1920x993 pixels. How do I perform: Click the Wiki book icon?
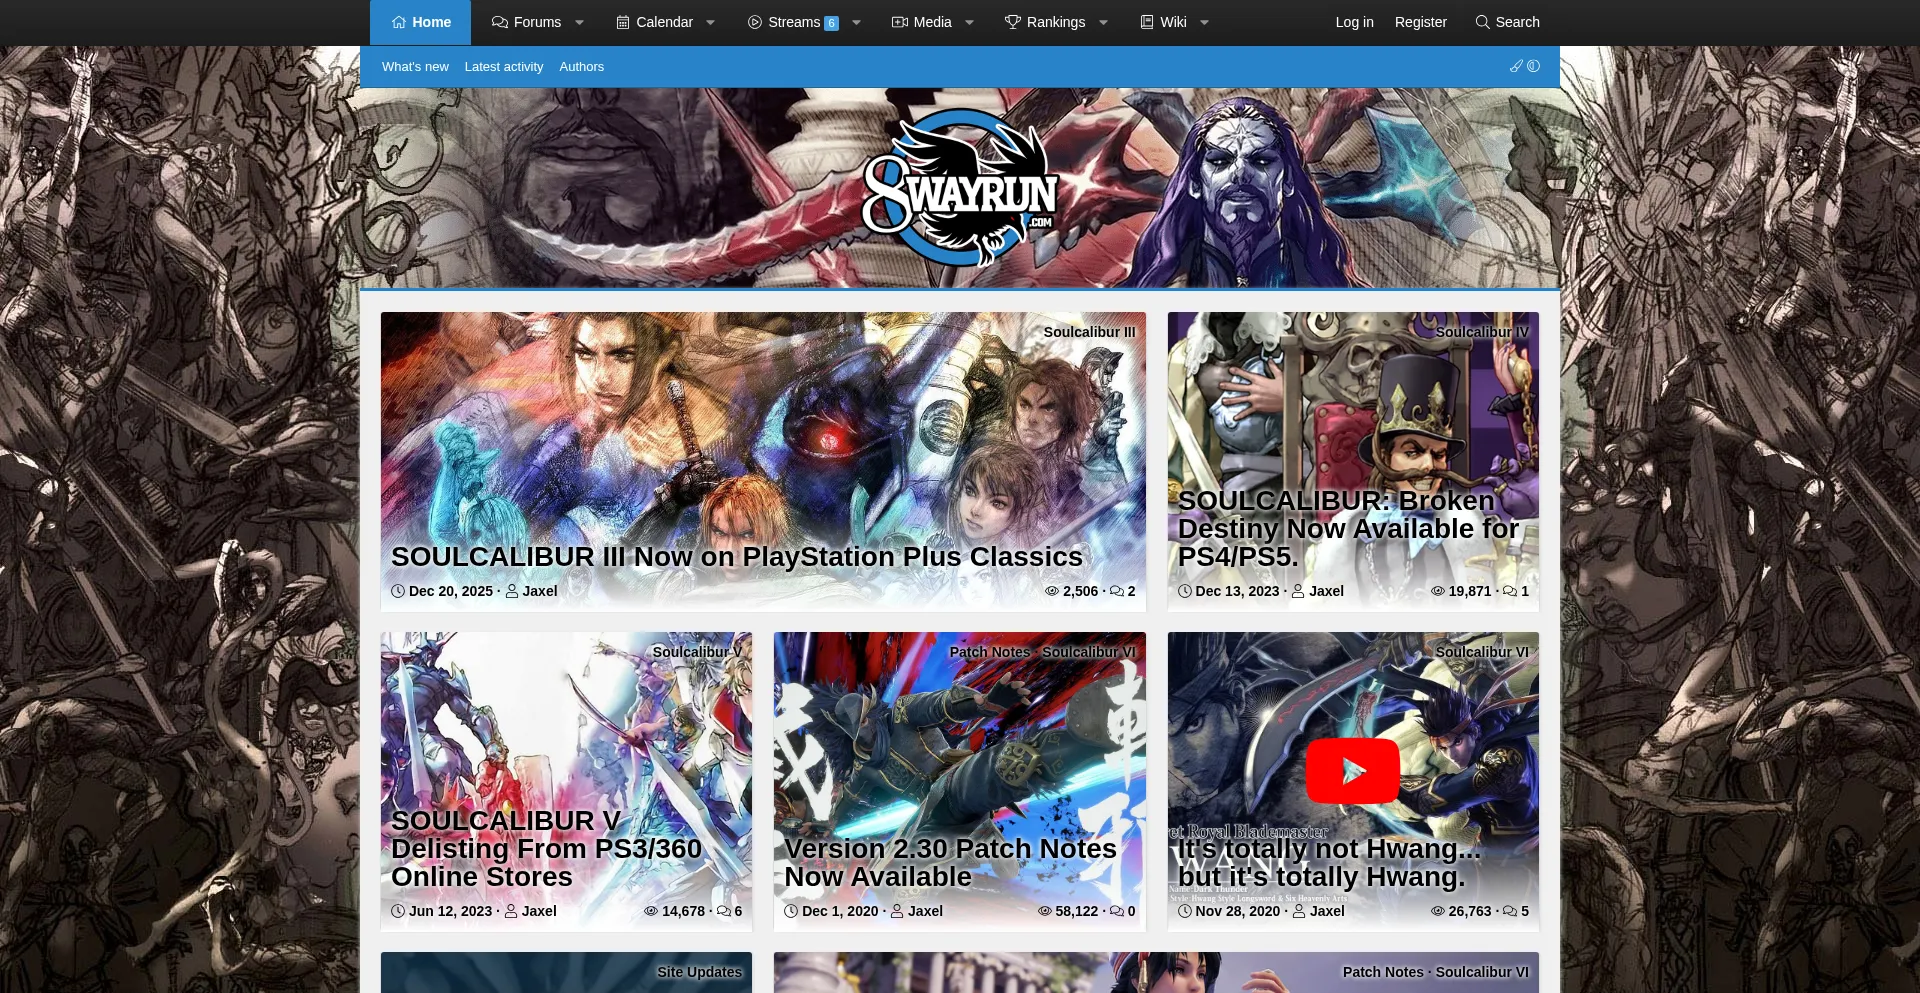pos(1147,22)
